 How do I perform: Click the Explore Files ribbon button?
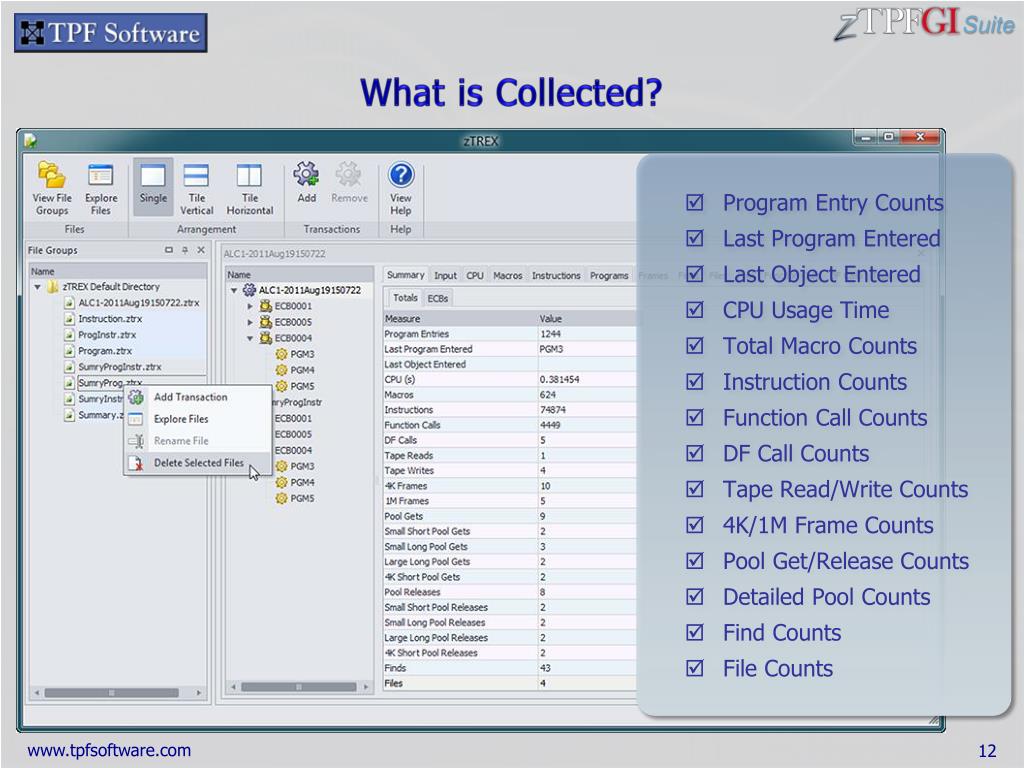coord(101,188)
